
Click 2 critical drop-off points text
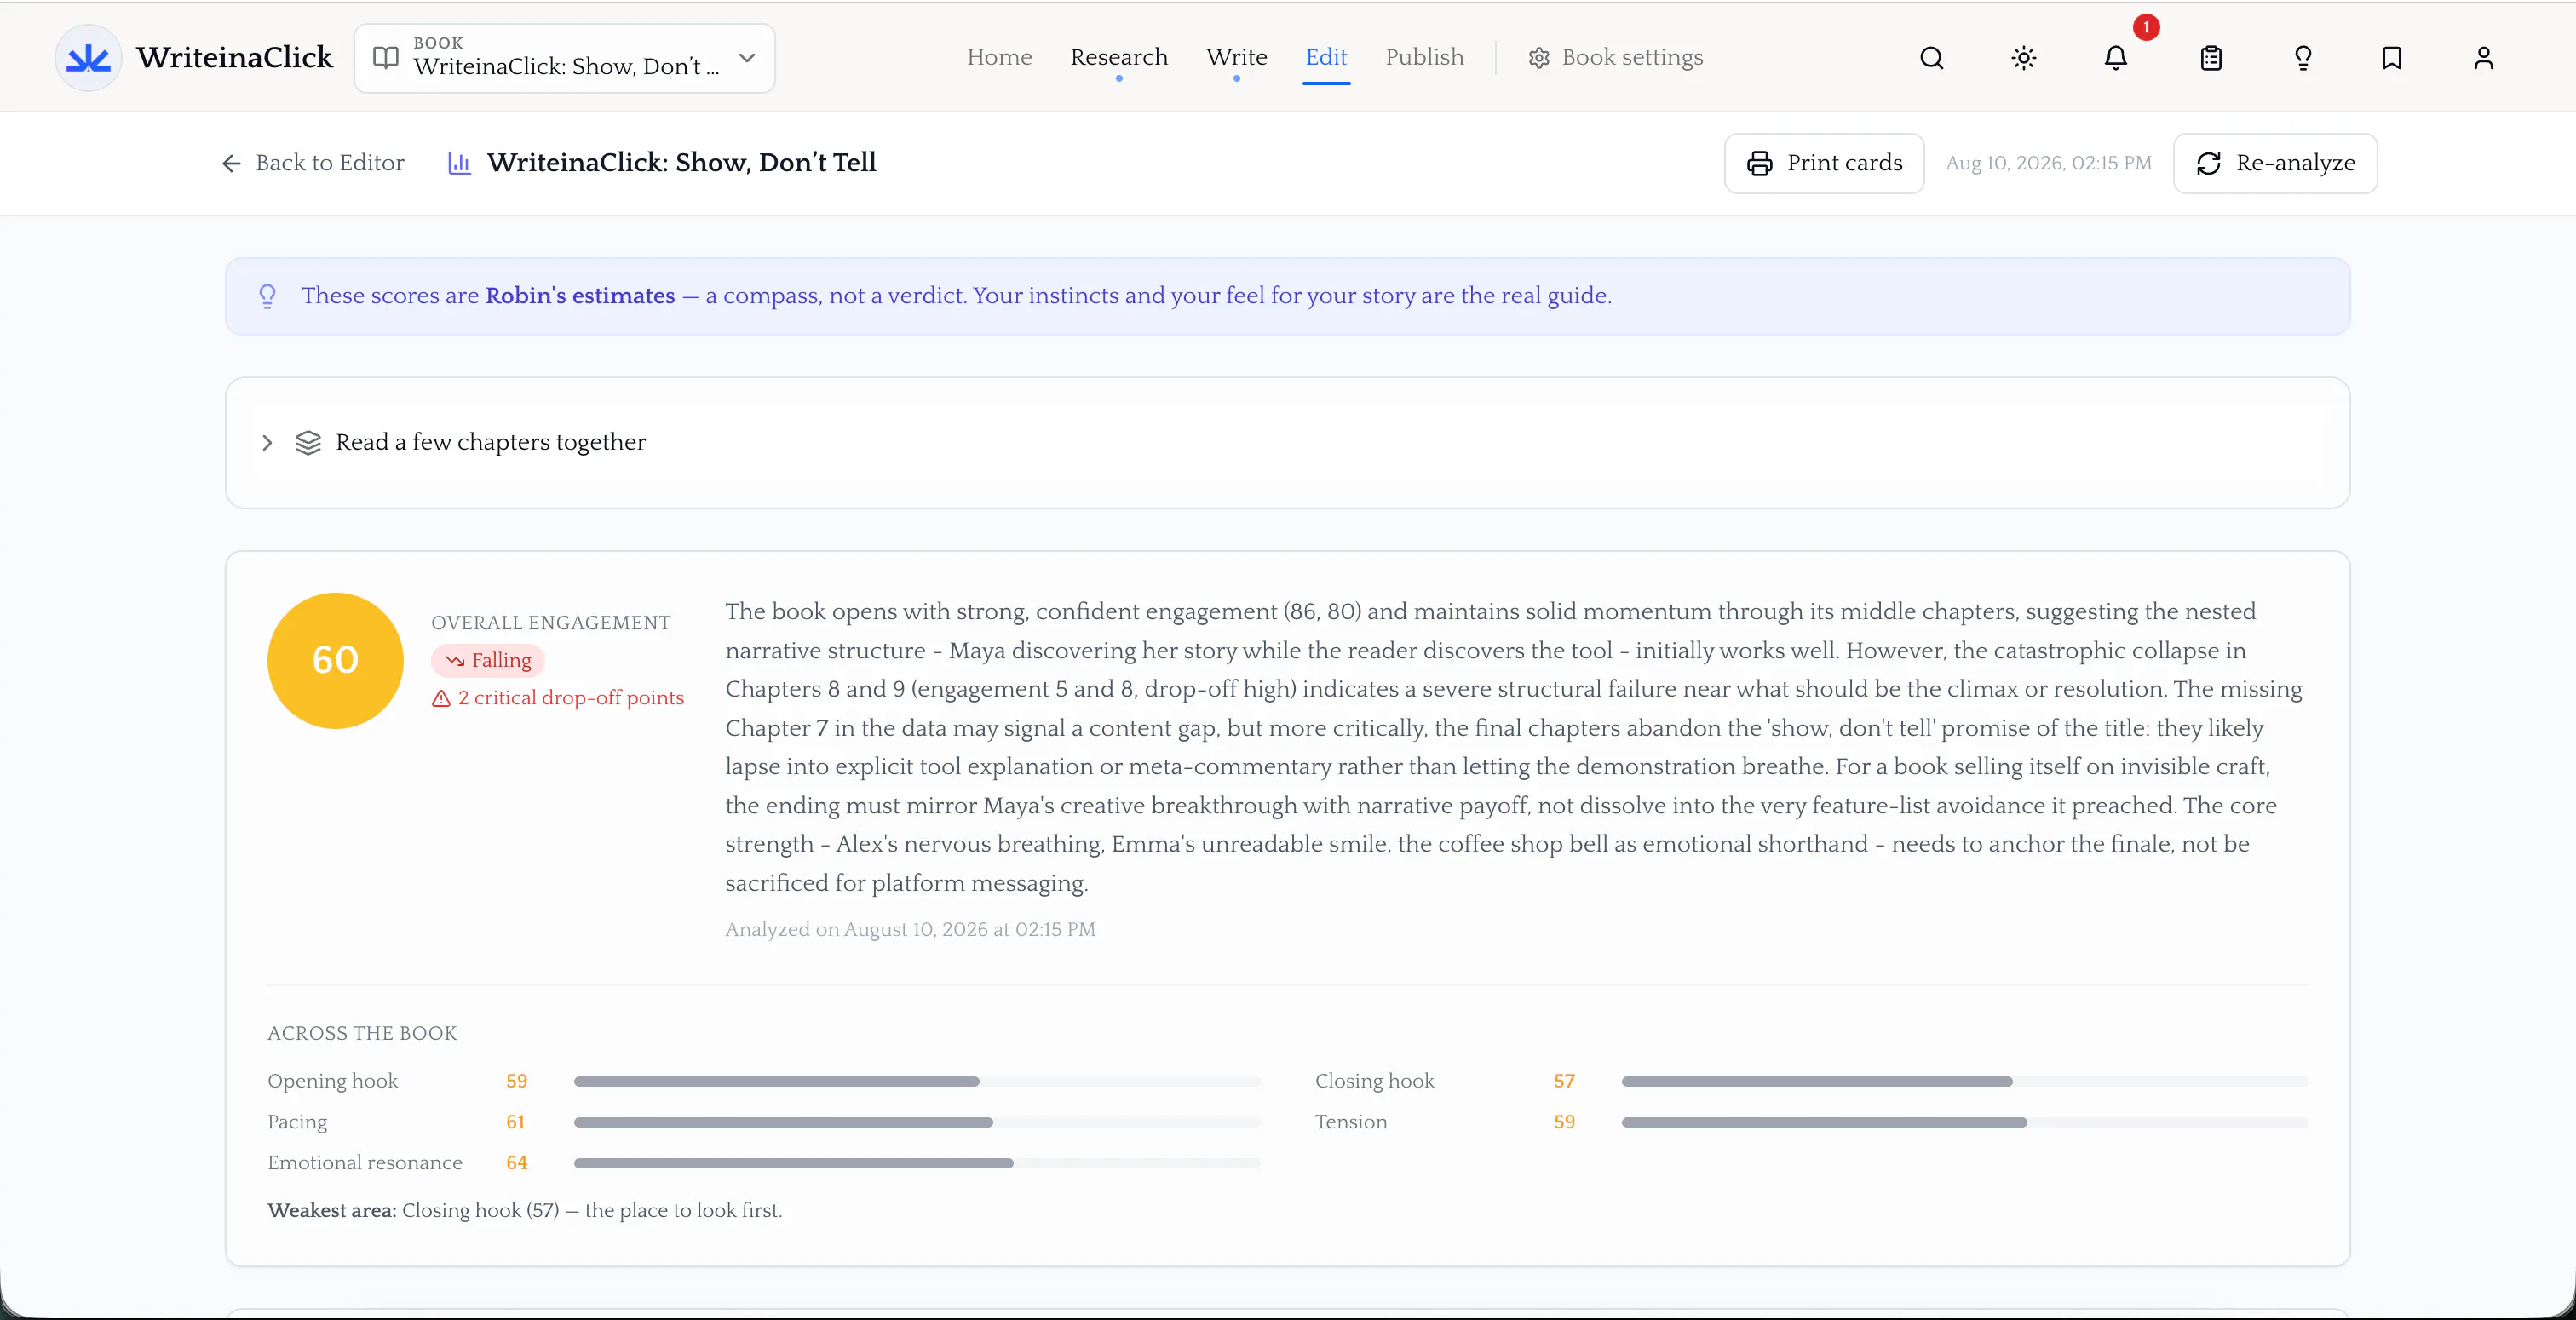tap(571, 698)
